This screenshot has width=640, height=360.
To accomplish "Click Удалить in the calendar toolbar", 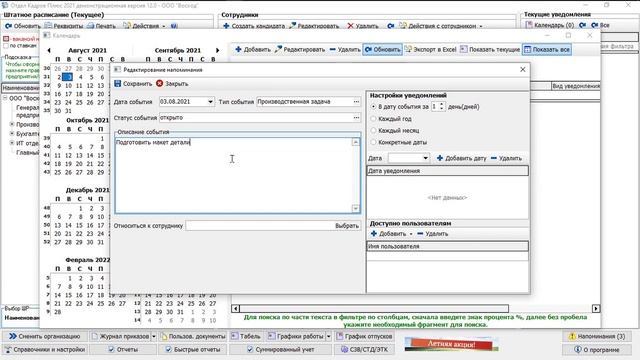I will pos(345,49).
